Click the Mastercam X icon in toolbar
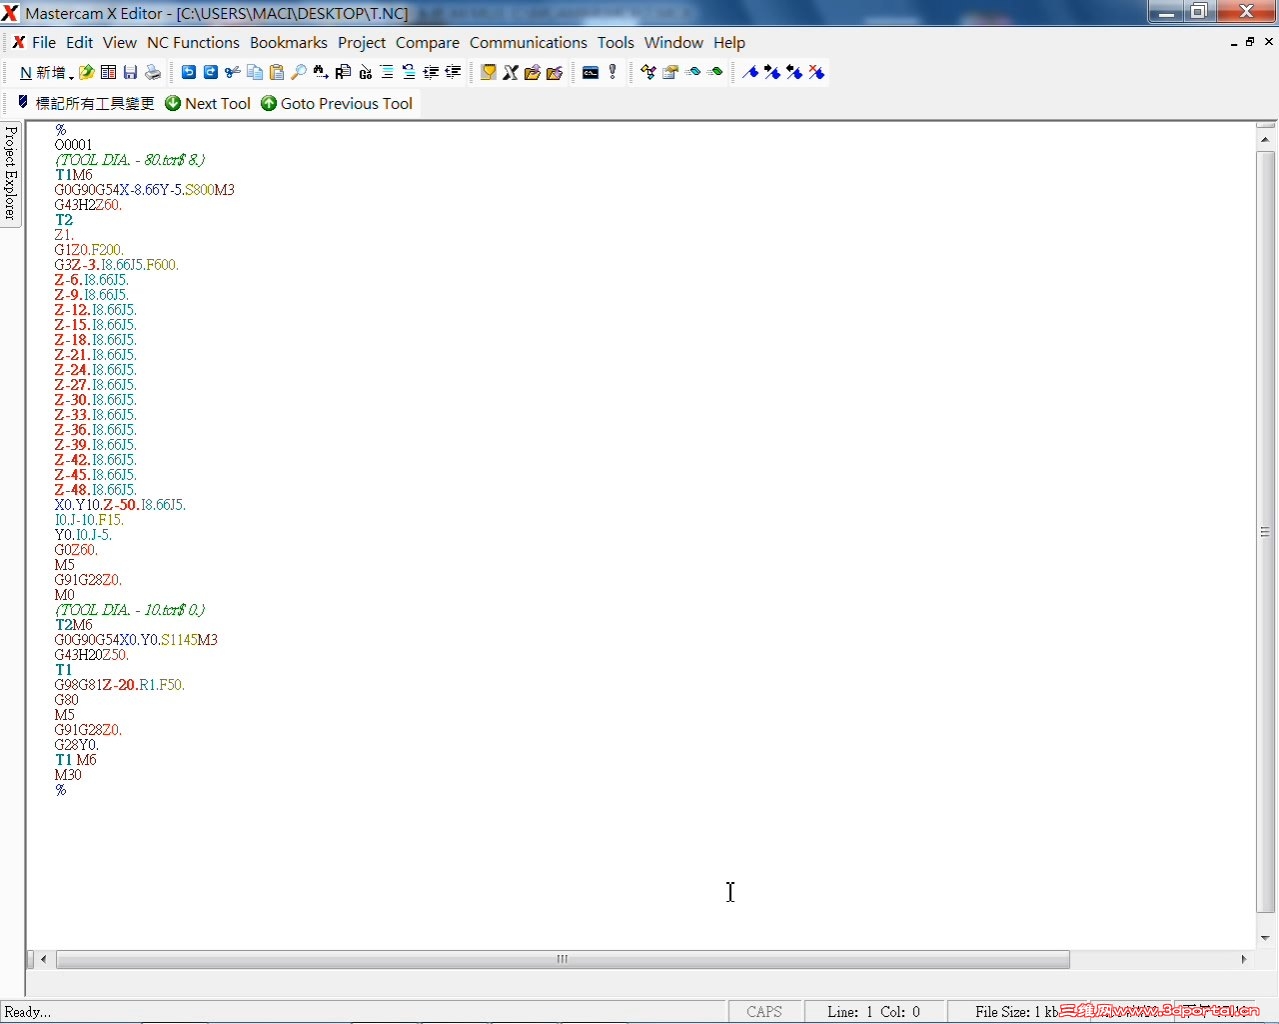 coord(510,72)
